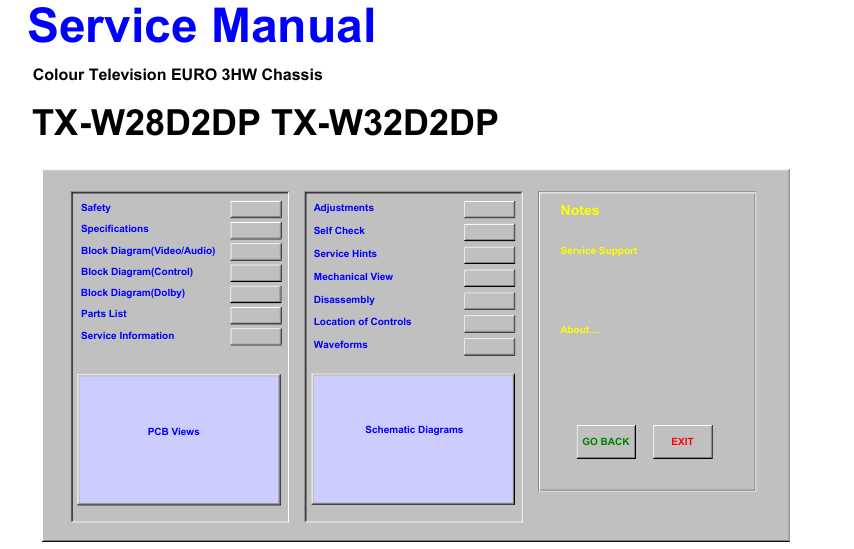The height and width of the screenshot is (549, 854).
Task: Click the button beside Service Information
Action: (255, 336)
